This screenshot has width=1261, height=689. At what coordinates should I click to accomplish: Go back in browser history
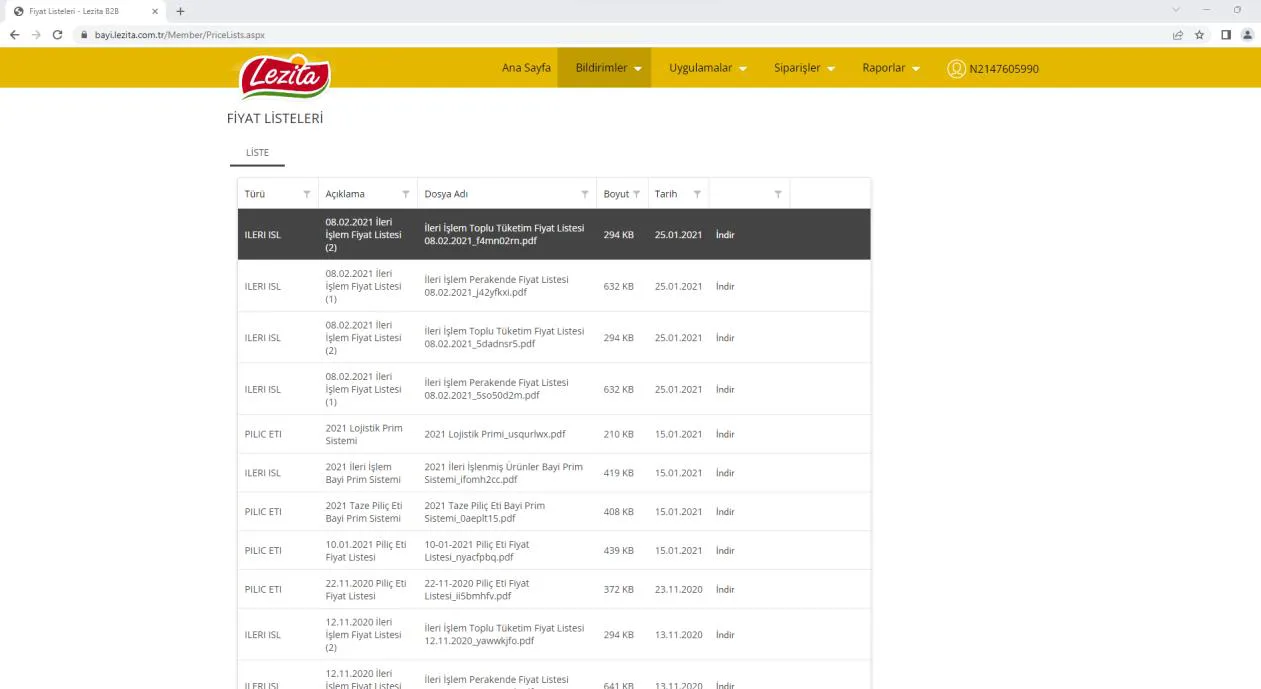[14, 34]
